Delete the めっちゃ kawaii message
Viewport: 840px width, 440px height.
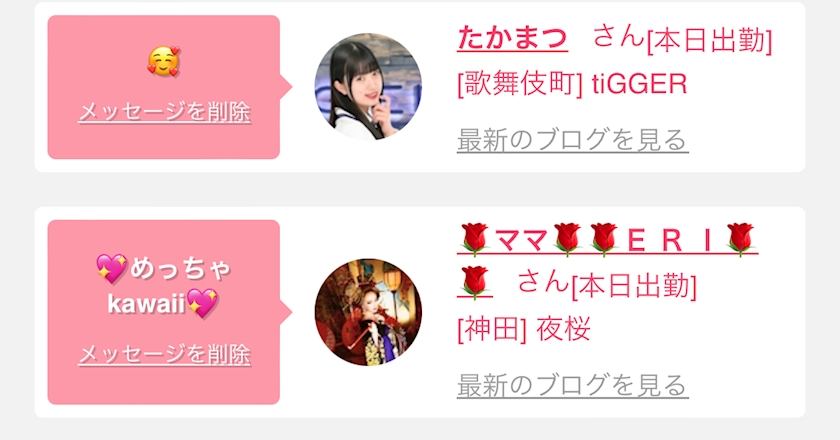point(164,354)
